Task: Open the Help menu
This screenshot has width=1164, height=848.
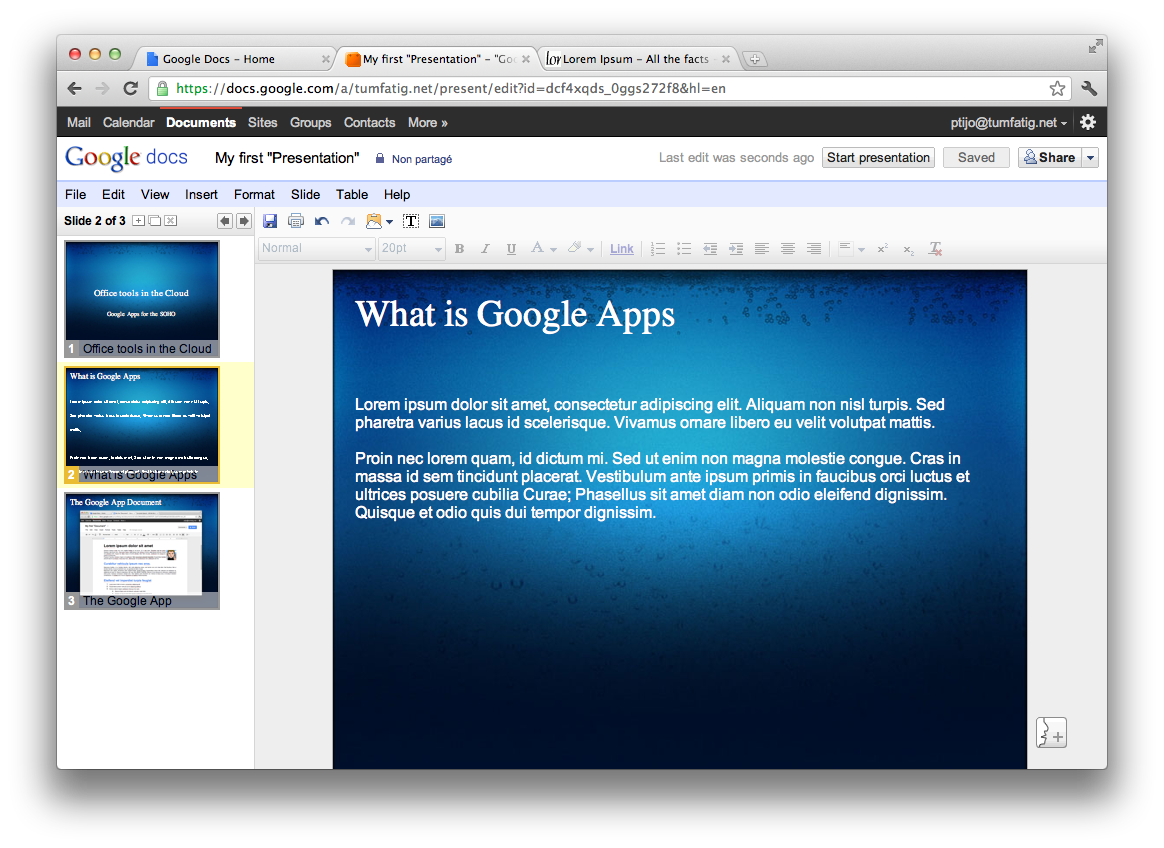Action: [397, 195]
